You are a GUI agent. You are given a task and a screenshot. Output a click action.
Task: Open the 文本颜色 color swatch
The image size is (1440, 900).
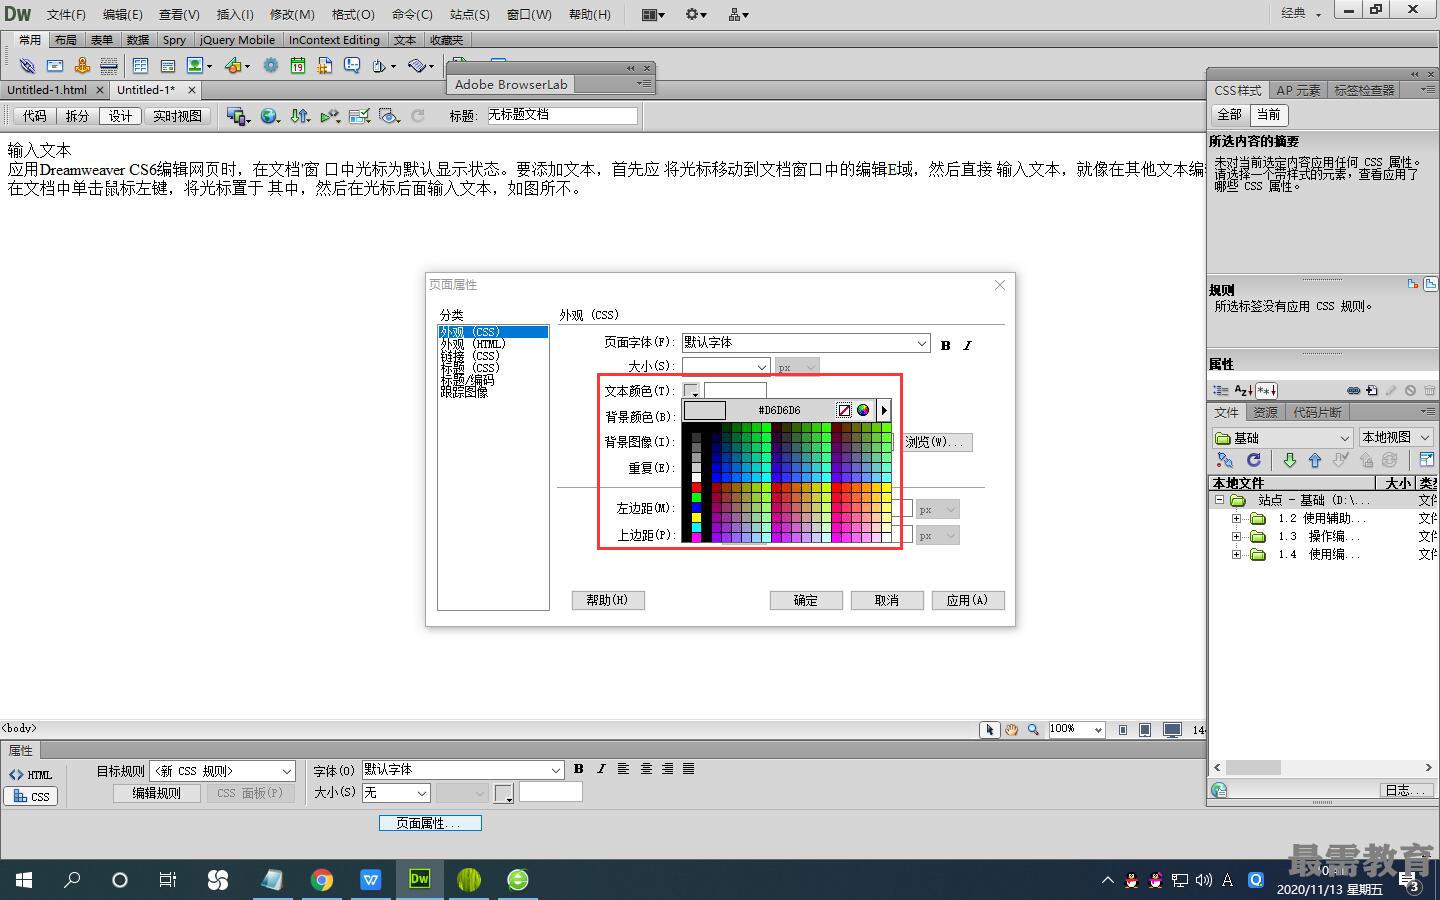pos(692,391)
